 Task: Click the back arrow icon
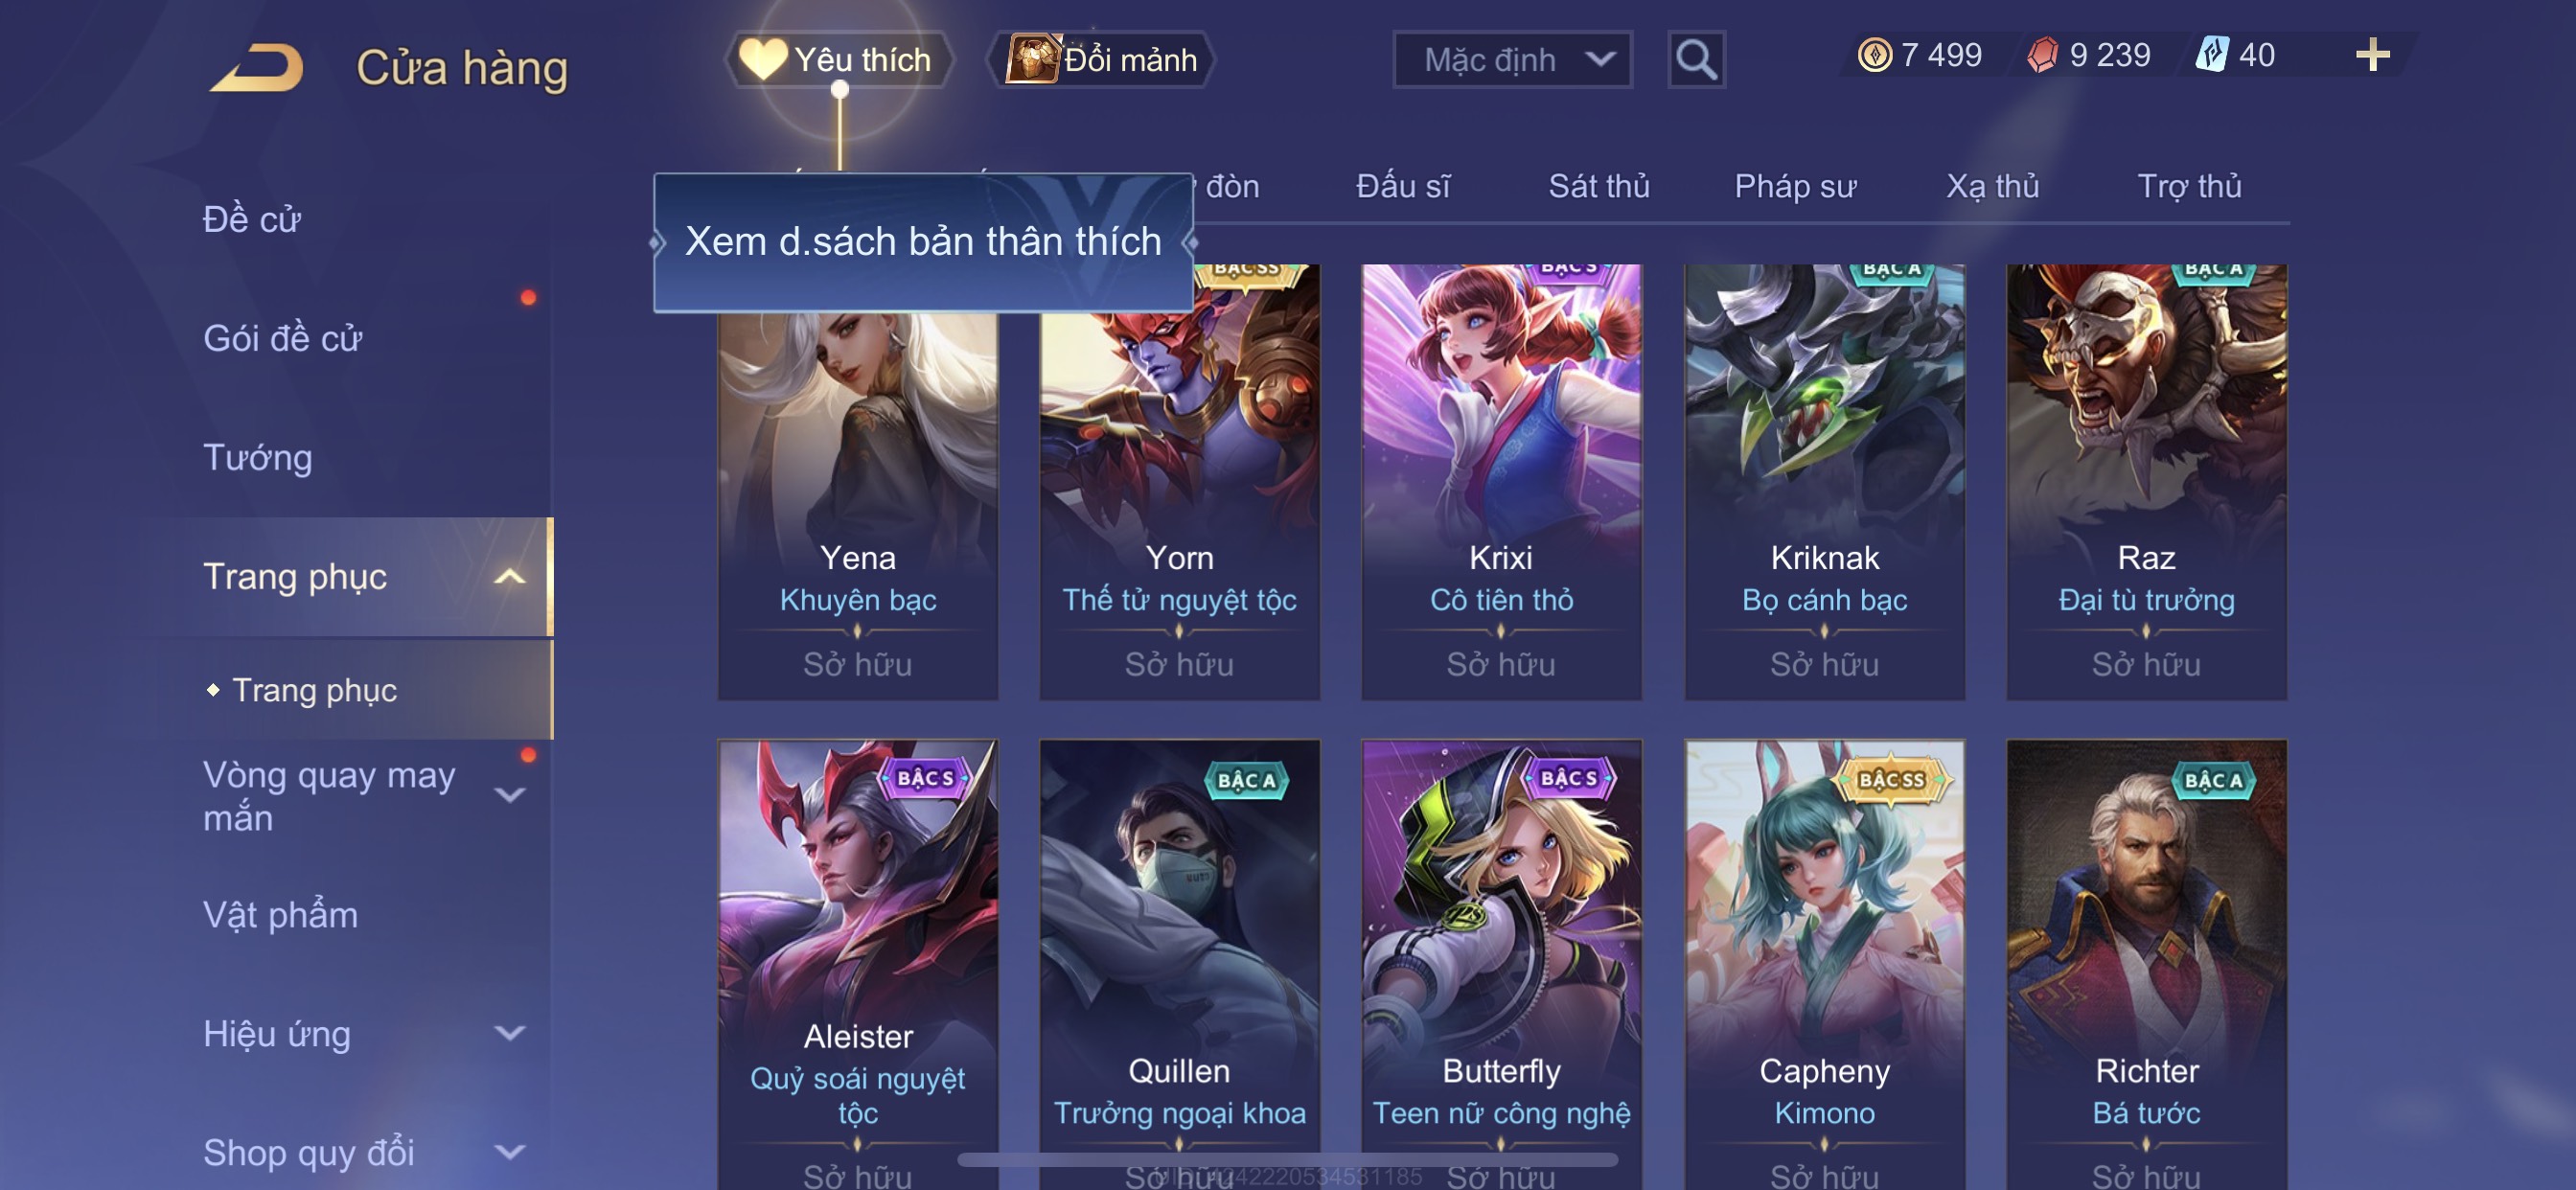(256, 67)
